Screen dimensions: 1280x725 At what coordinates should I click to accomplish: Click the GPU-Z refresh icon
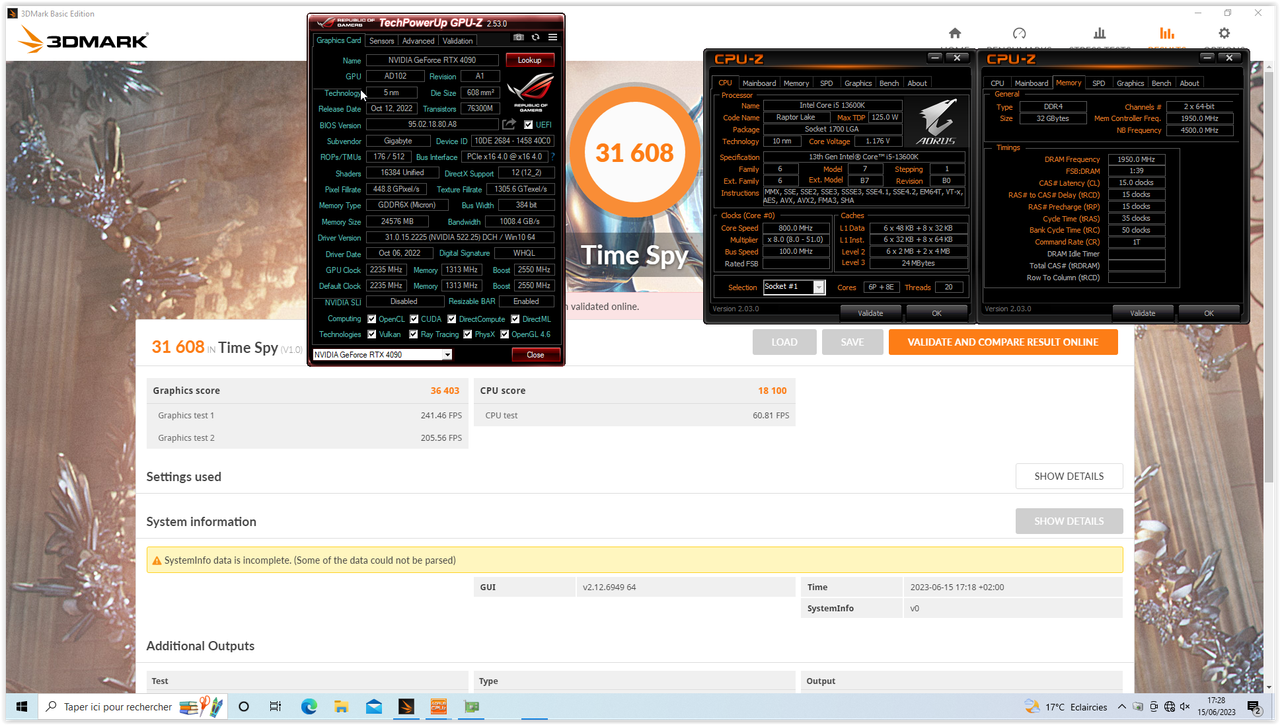[x=536, y=37]
